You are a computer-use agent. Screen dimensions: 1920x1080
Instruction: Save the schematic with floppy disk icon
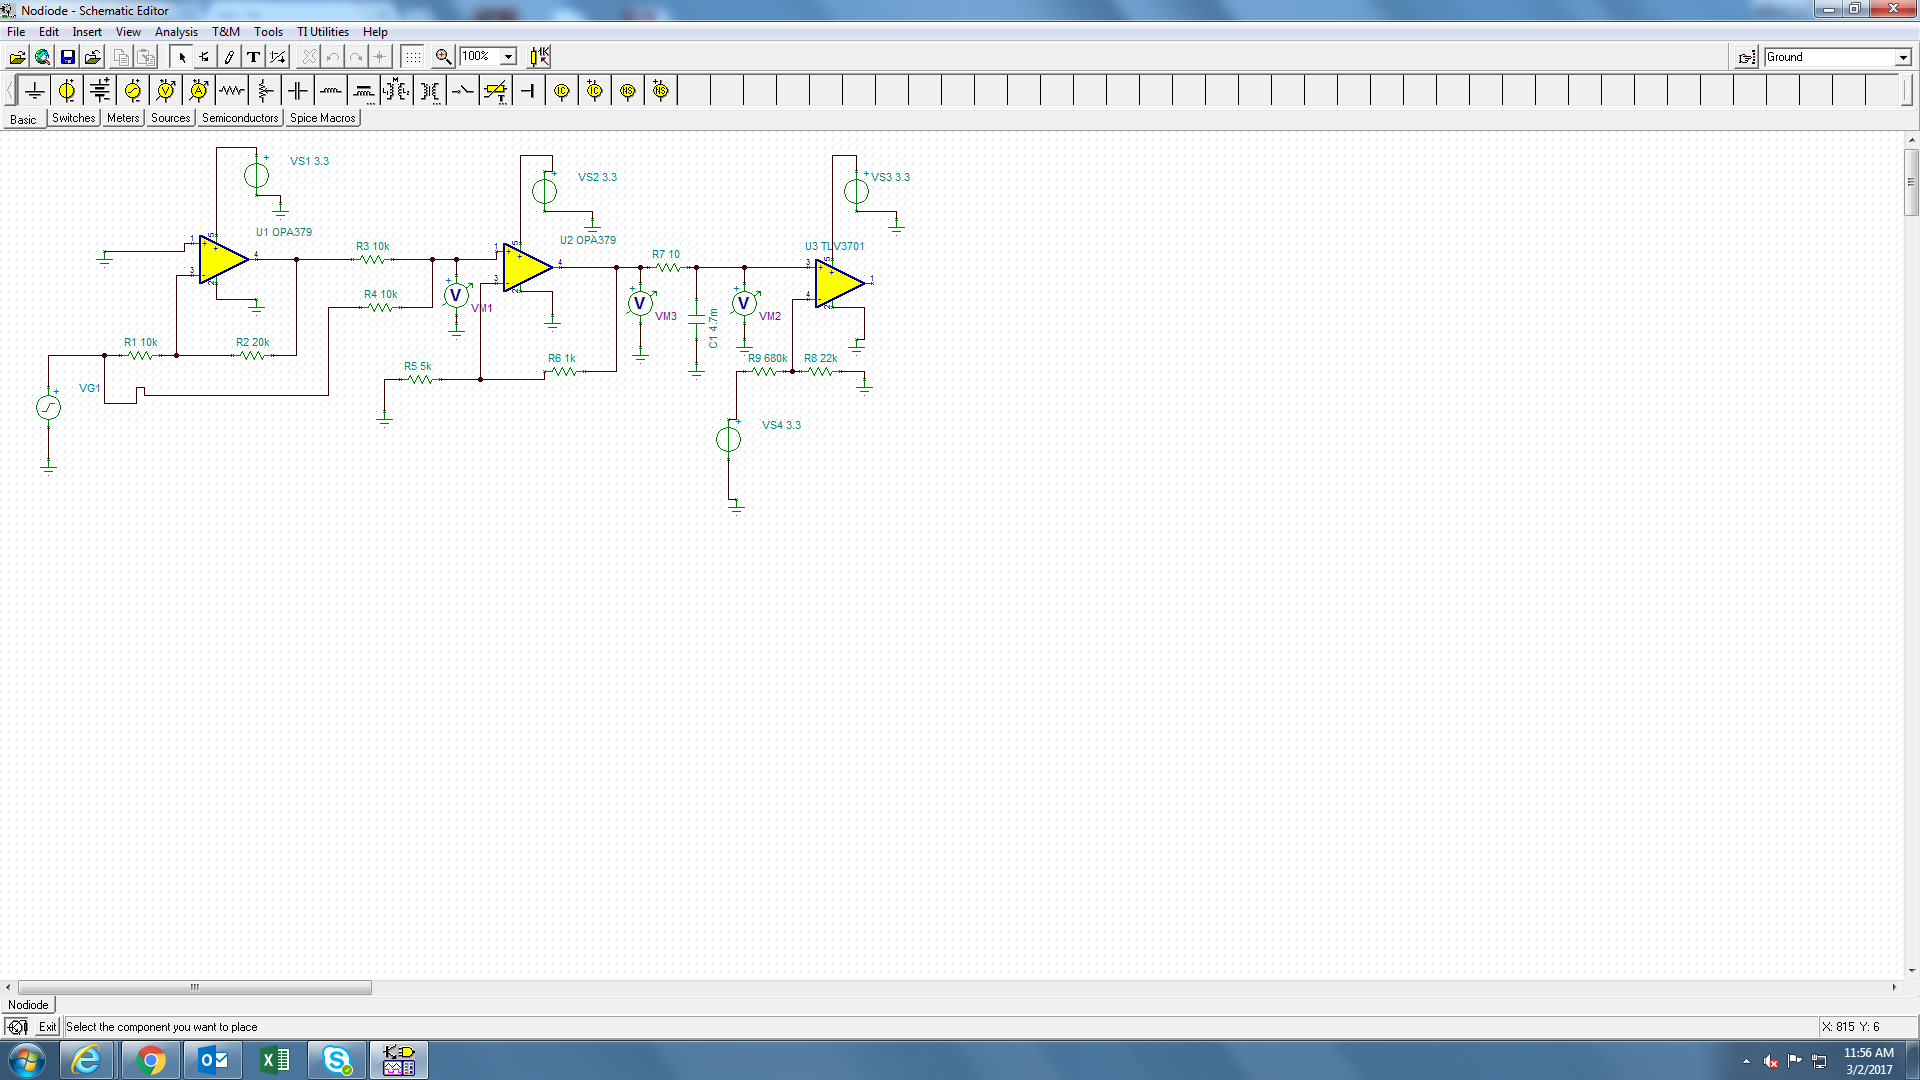pyautogui.click(x=67, y=57)
